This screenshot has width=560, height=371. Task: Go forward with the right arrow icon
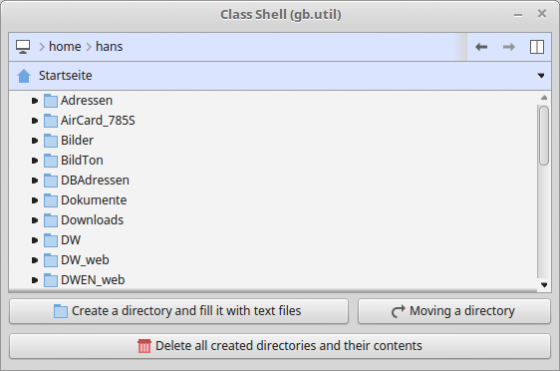click(509, 47)
